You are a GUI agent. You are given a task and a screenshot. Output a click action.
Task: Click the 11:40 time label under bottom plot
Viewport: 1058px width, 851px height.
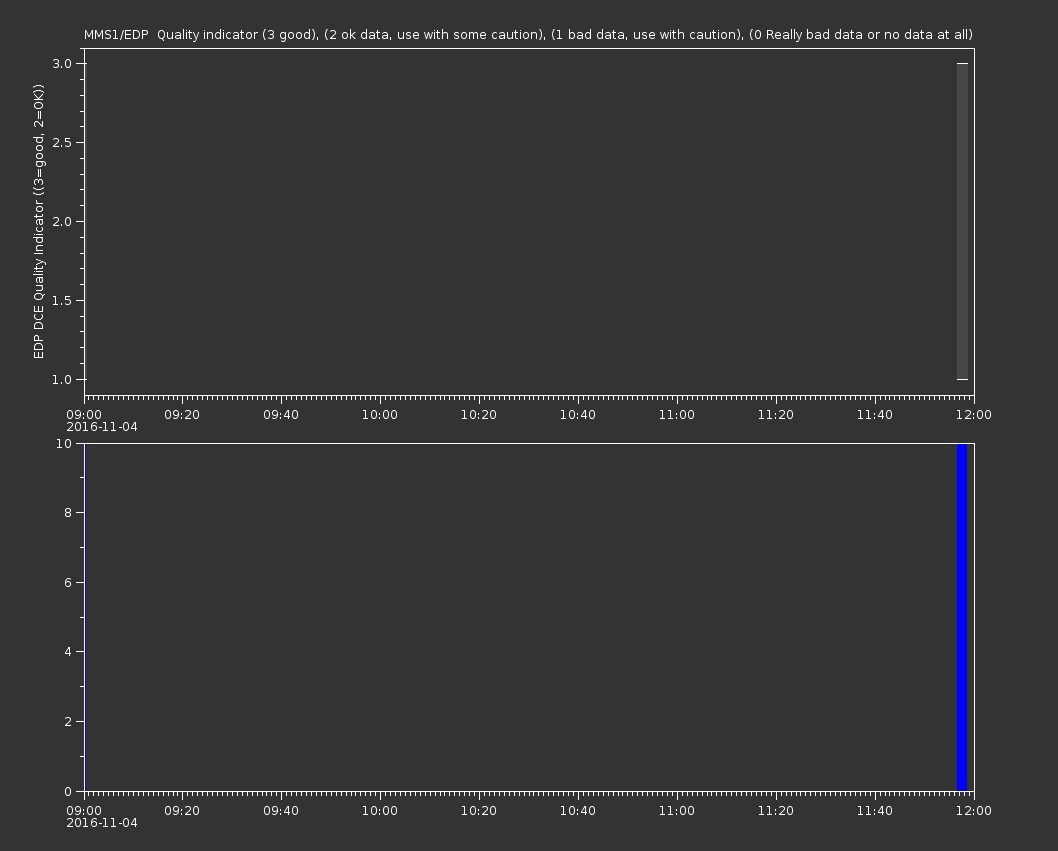pos(874,811)
